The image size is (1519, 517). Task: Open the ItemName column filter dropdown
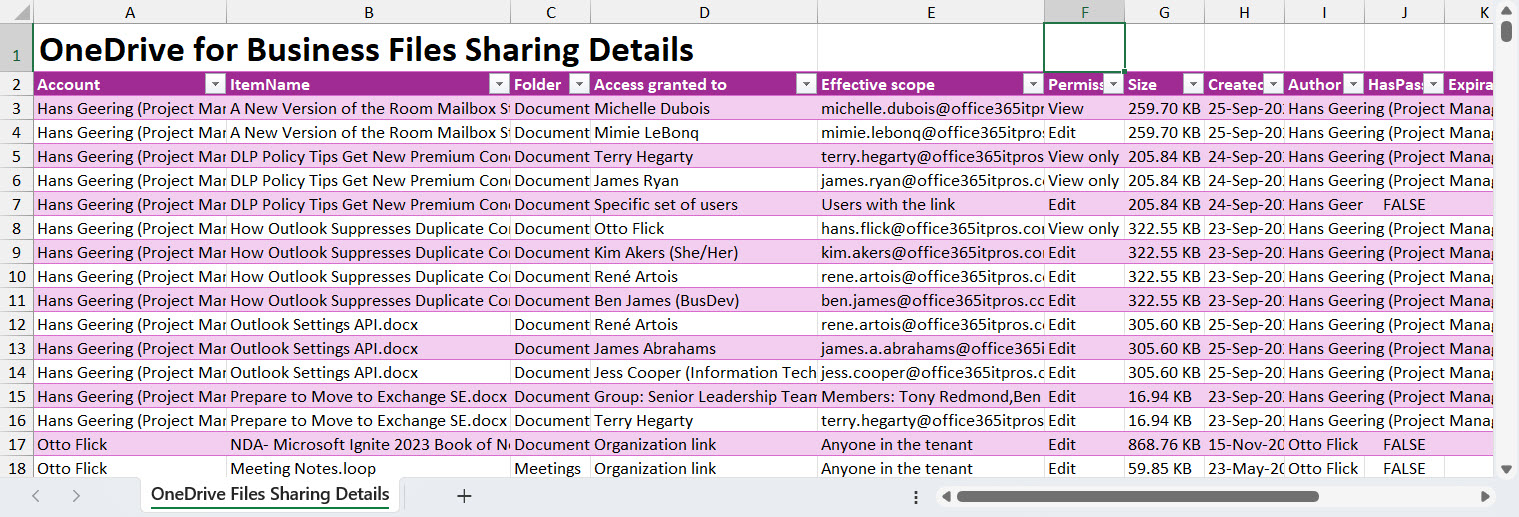coord(499,84)
